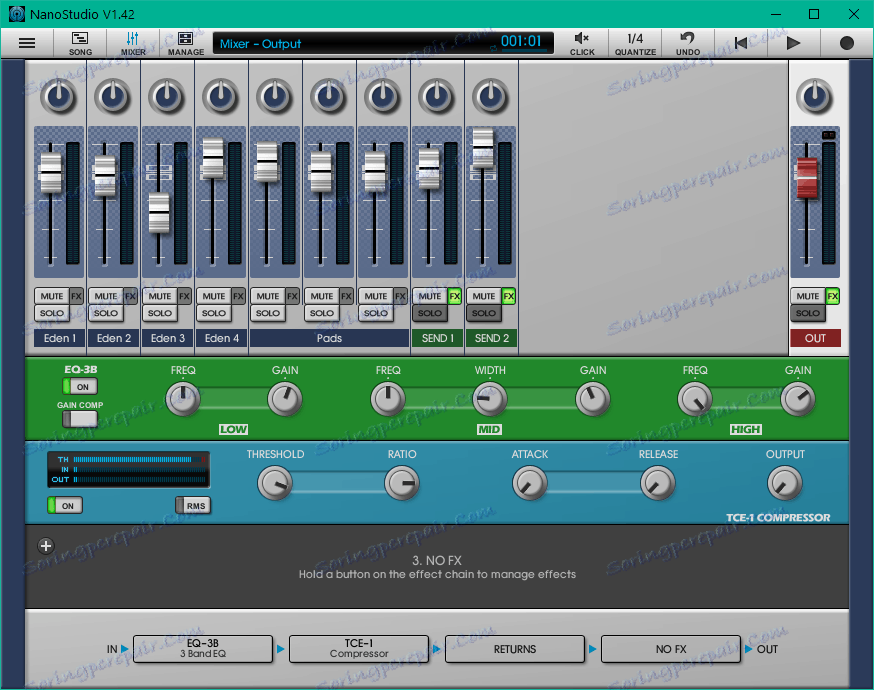Mute the Eden 1 channel

pos(52,296)
